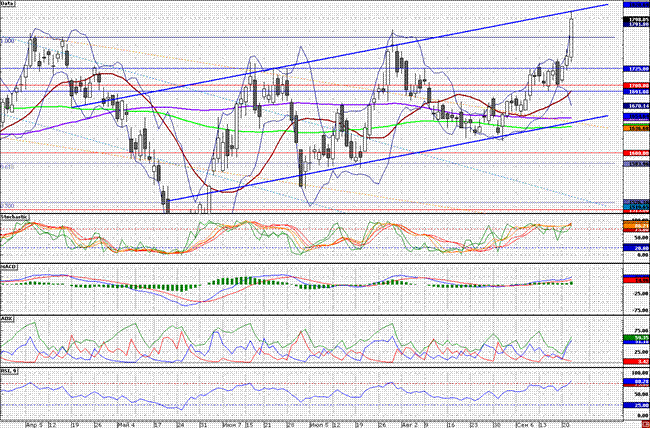
Task: Click the Июл 5 date label
Action: tap(318, 425)
